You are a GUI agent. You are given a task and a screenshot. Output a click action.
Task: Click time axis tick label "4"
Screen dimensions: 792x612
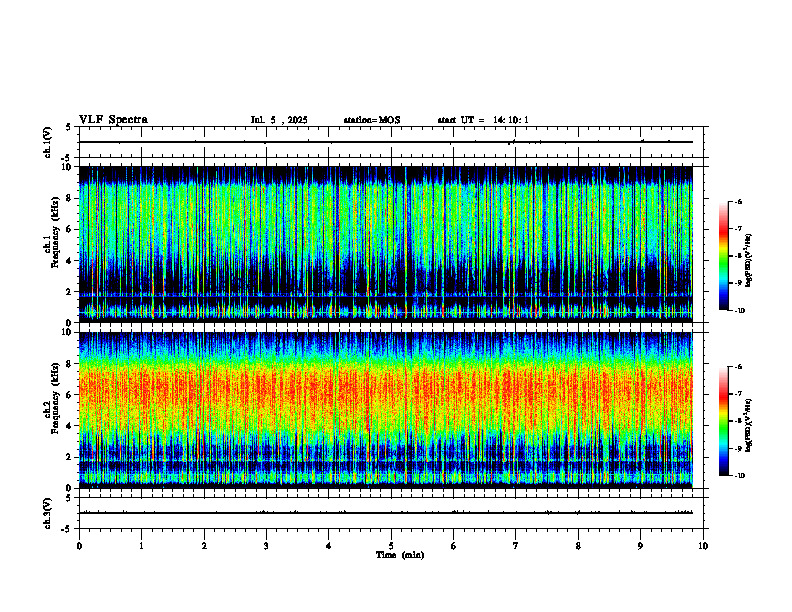coord(329,546)
